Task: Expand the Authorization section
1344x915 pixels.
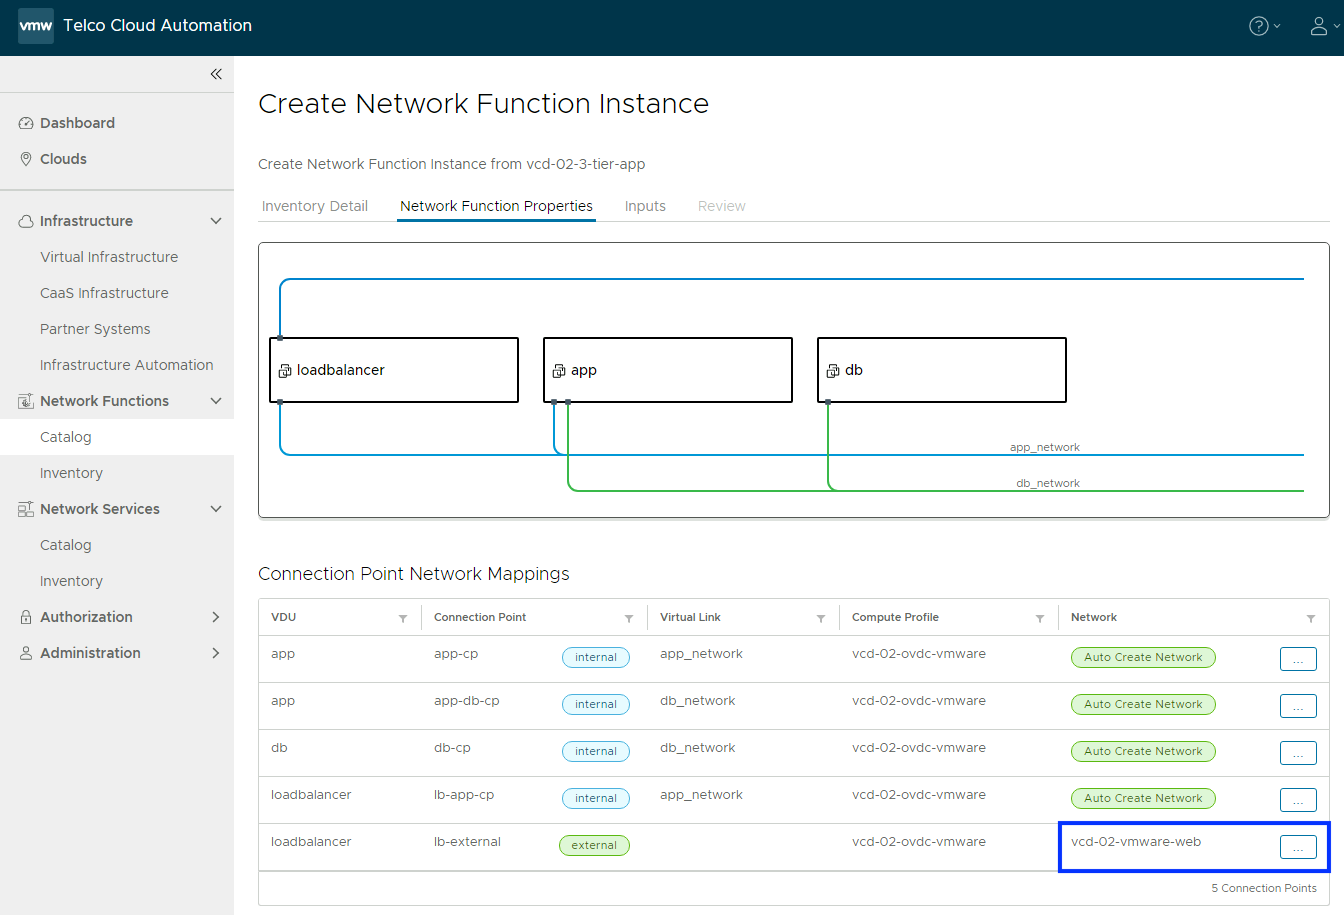Action: [216, 617]
